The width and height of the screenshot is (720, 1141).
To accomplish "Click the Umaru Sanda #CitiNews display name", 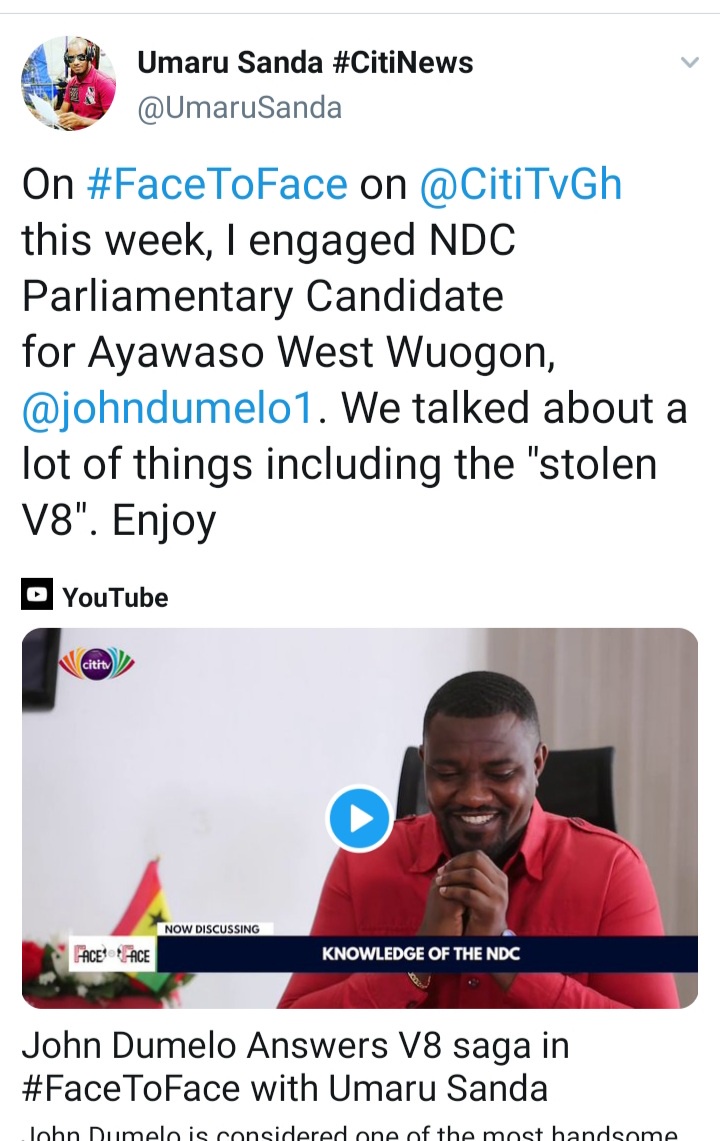I will pyautogui.click(x=305, y=64).
